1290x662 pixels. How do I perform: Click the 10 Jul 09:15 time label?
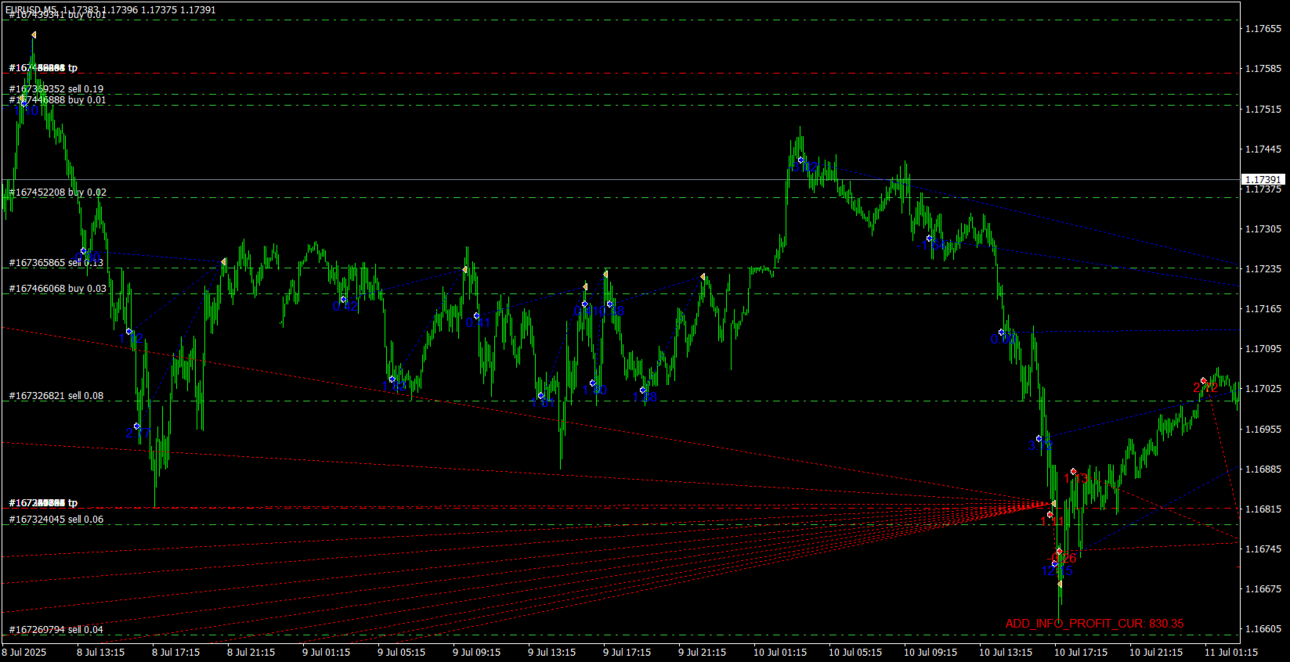[x=929, y=652]
